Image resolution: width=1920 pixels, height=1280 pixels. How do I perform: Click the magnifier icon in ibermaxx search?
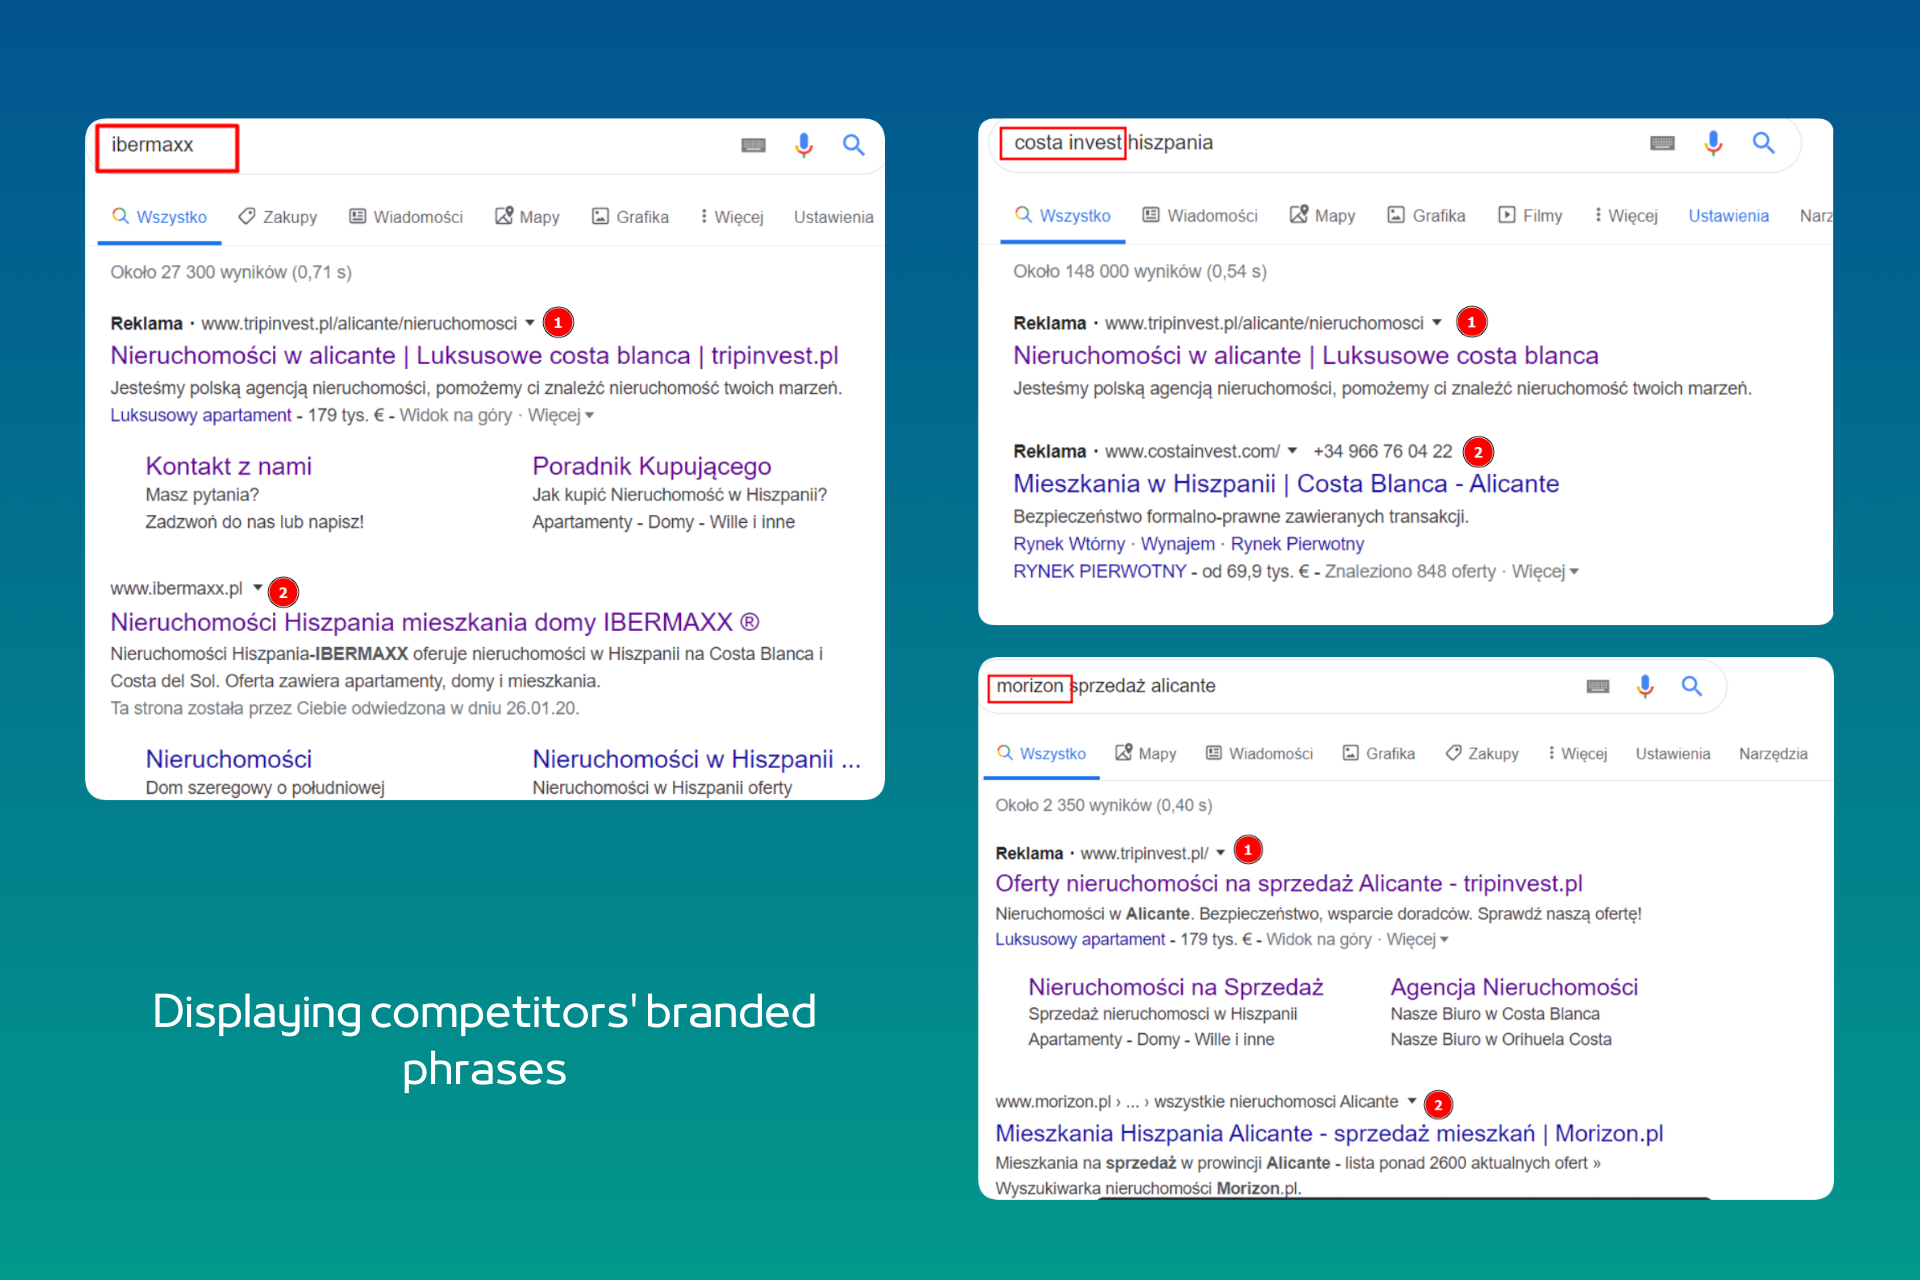853,146
